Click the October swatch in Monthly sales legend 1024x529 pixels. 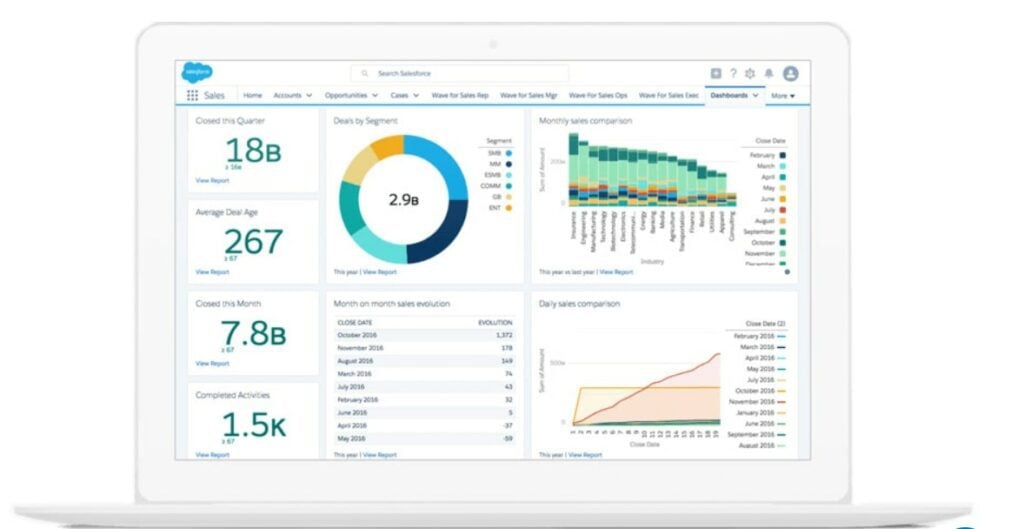tap(783, 242)
